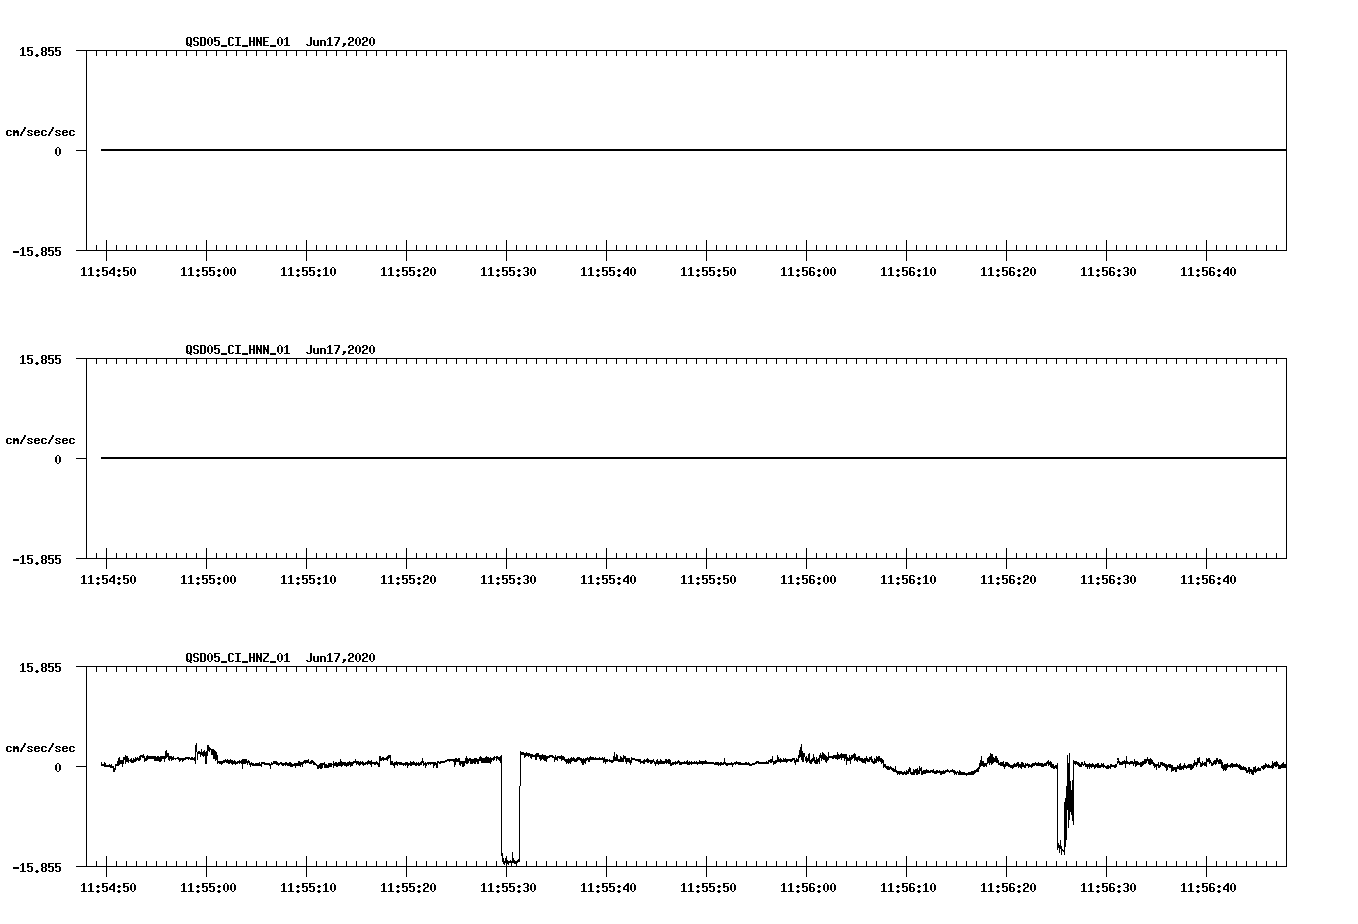This screenshot has height=924, width=1358.
Task: Click 11:55:10 time label under HNZ plot
Action: click(308, 888)
